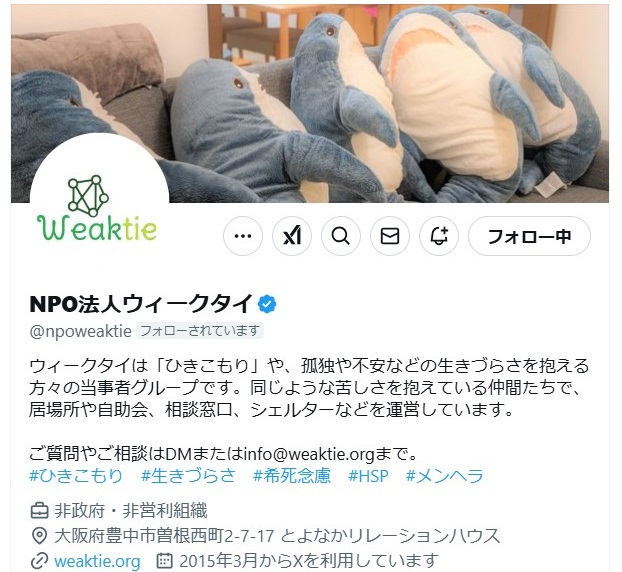Click the フォロー中 following button
622x572 pixels.
[529, 236]
